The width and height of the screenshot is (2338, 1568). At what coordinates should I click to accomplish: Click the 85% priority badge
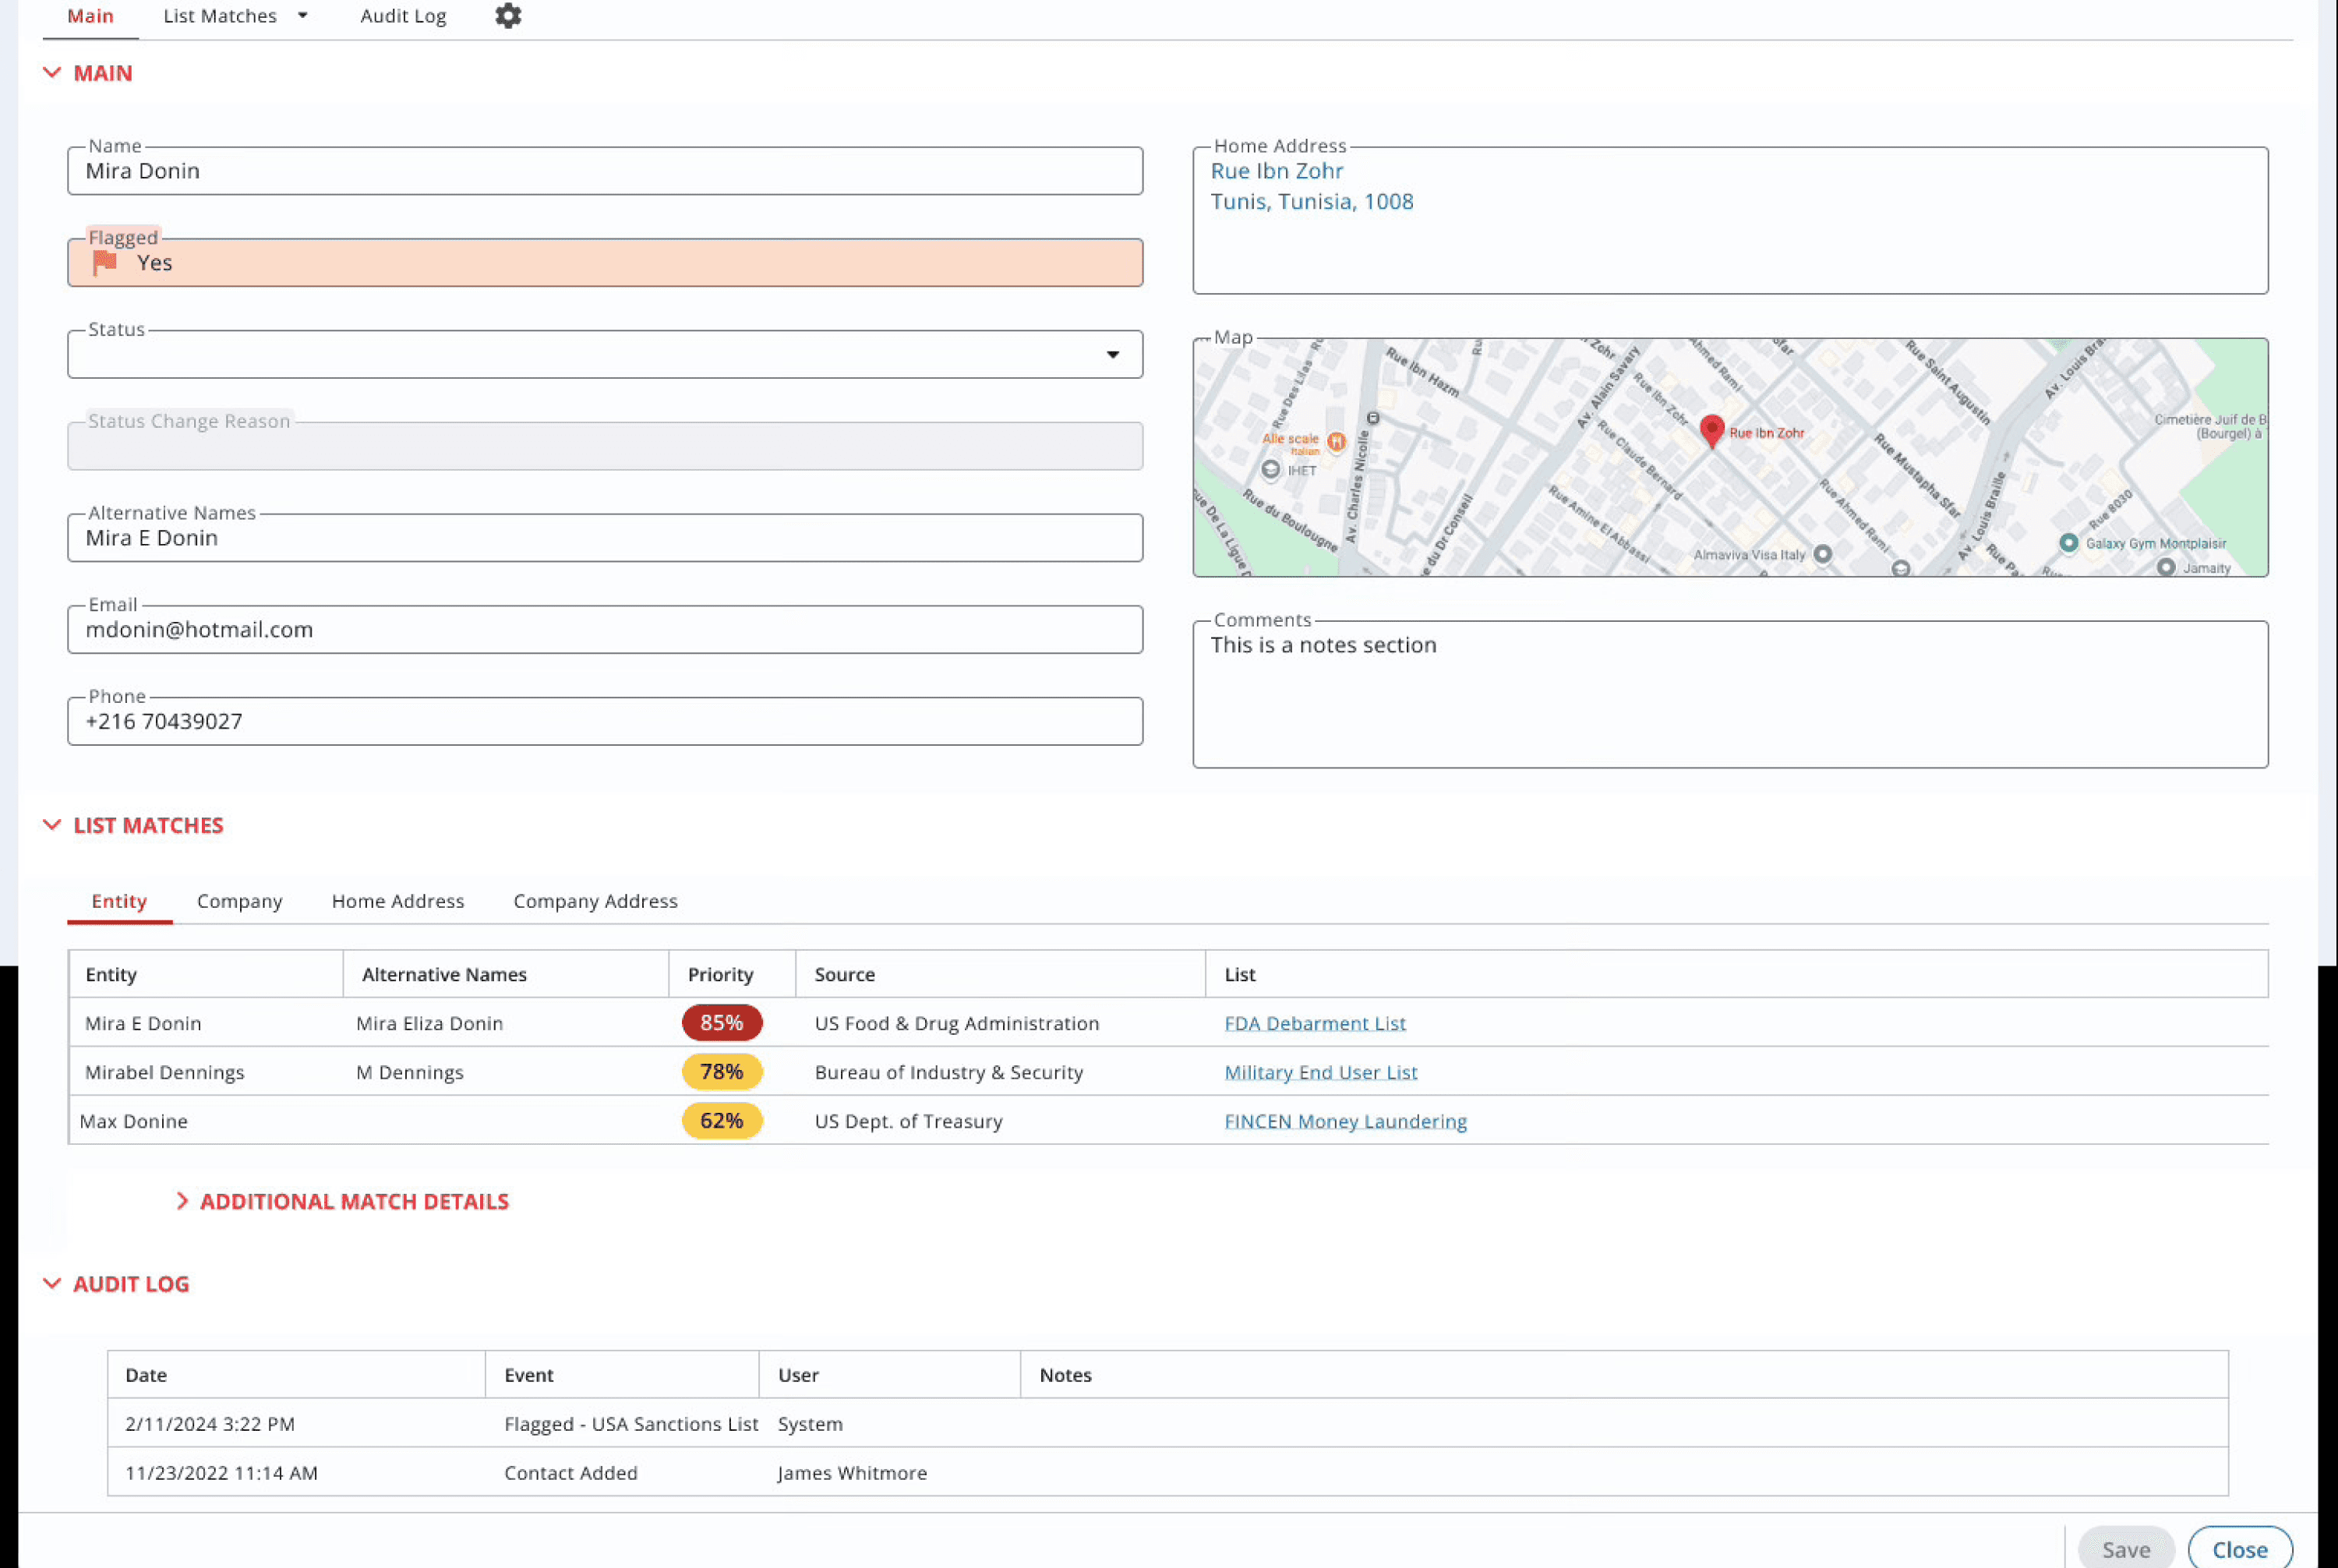tap(721, 1023)
